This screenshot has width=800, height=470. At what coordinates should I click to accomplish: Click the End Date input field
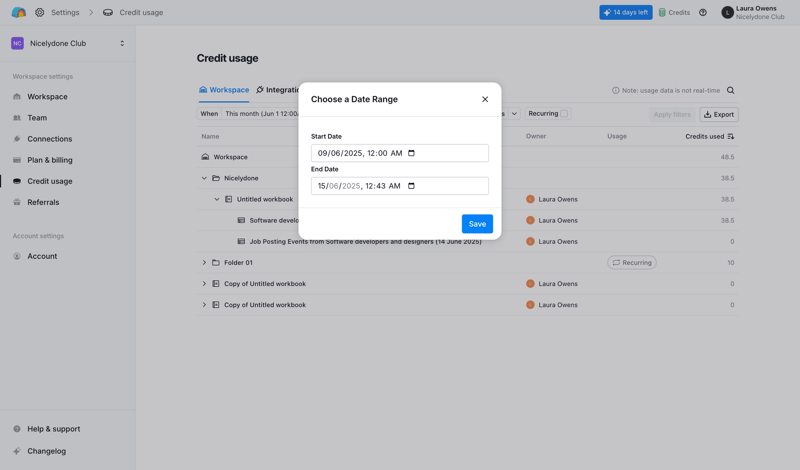[399, 186]
